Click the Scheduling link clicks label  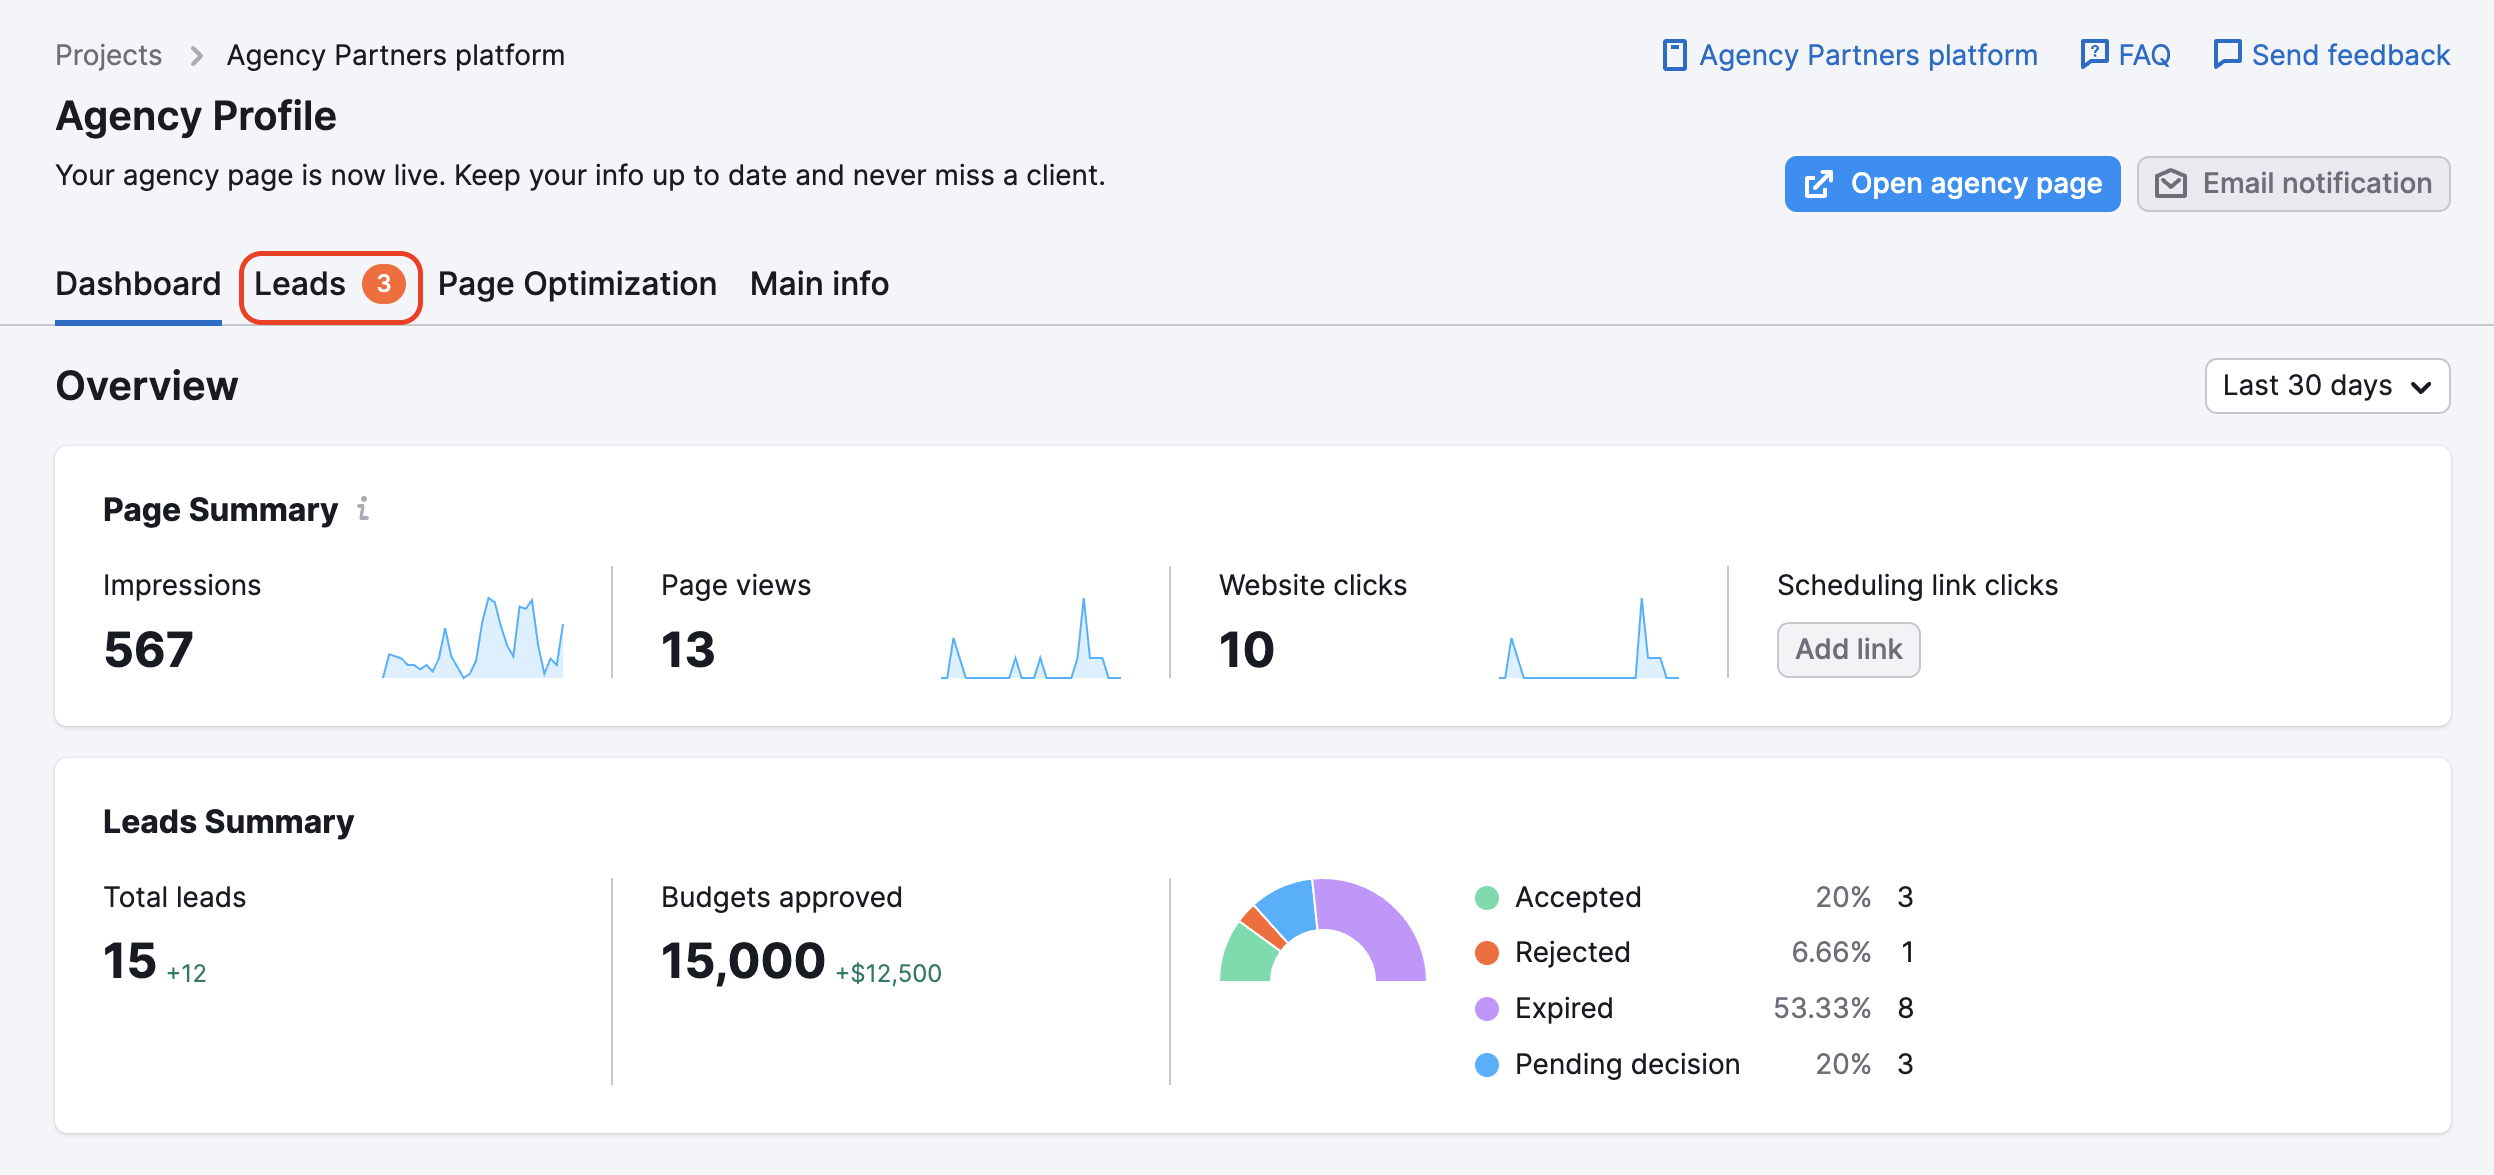pos(1917,586)
